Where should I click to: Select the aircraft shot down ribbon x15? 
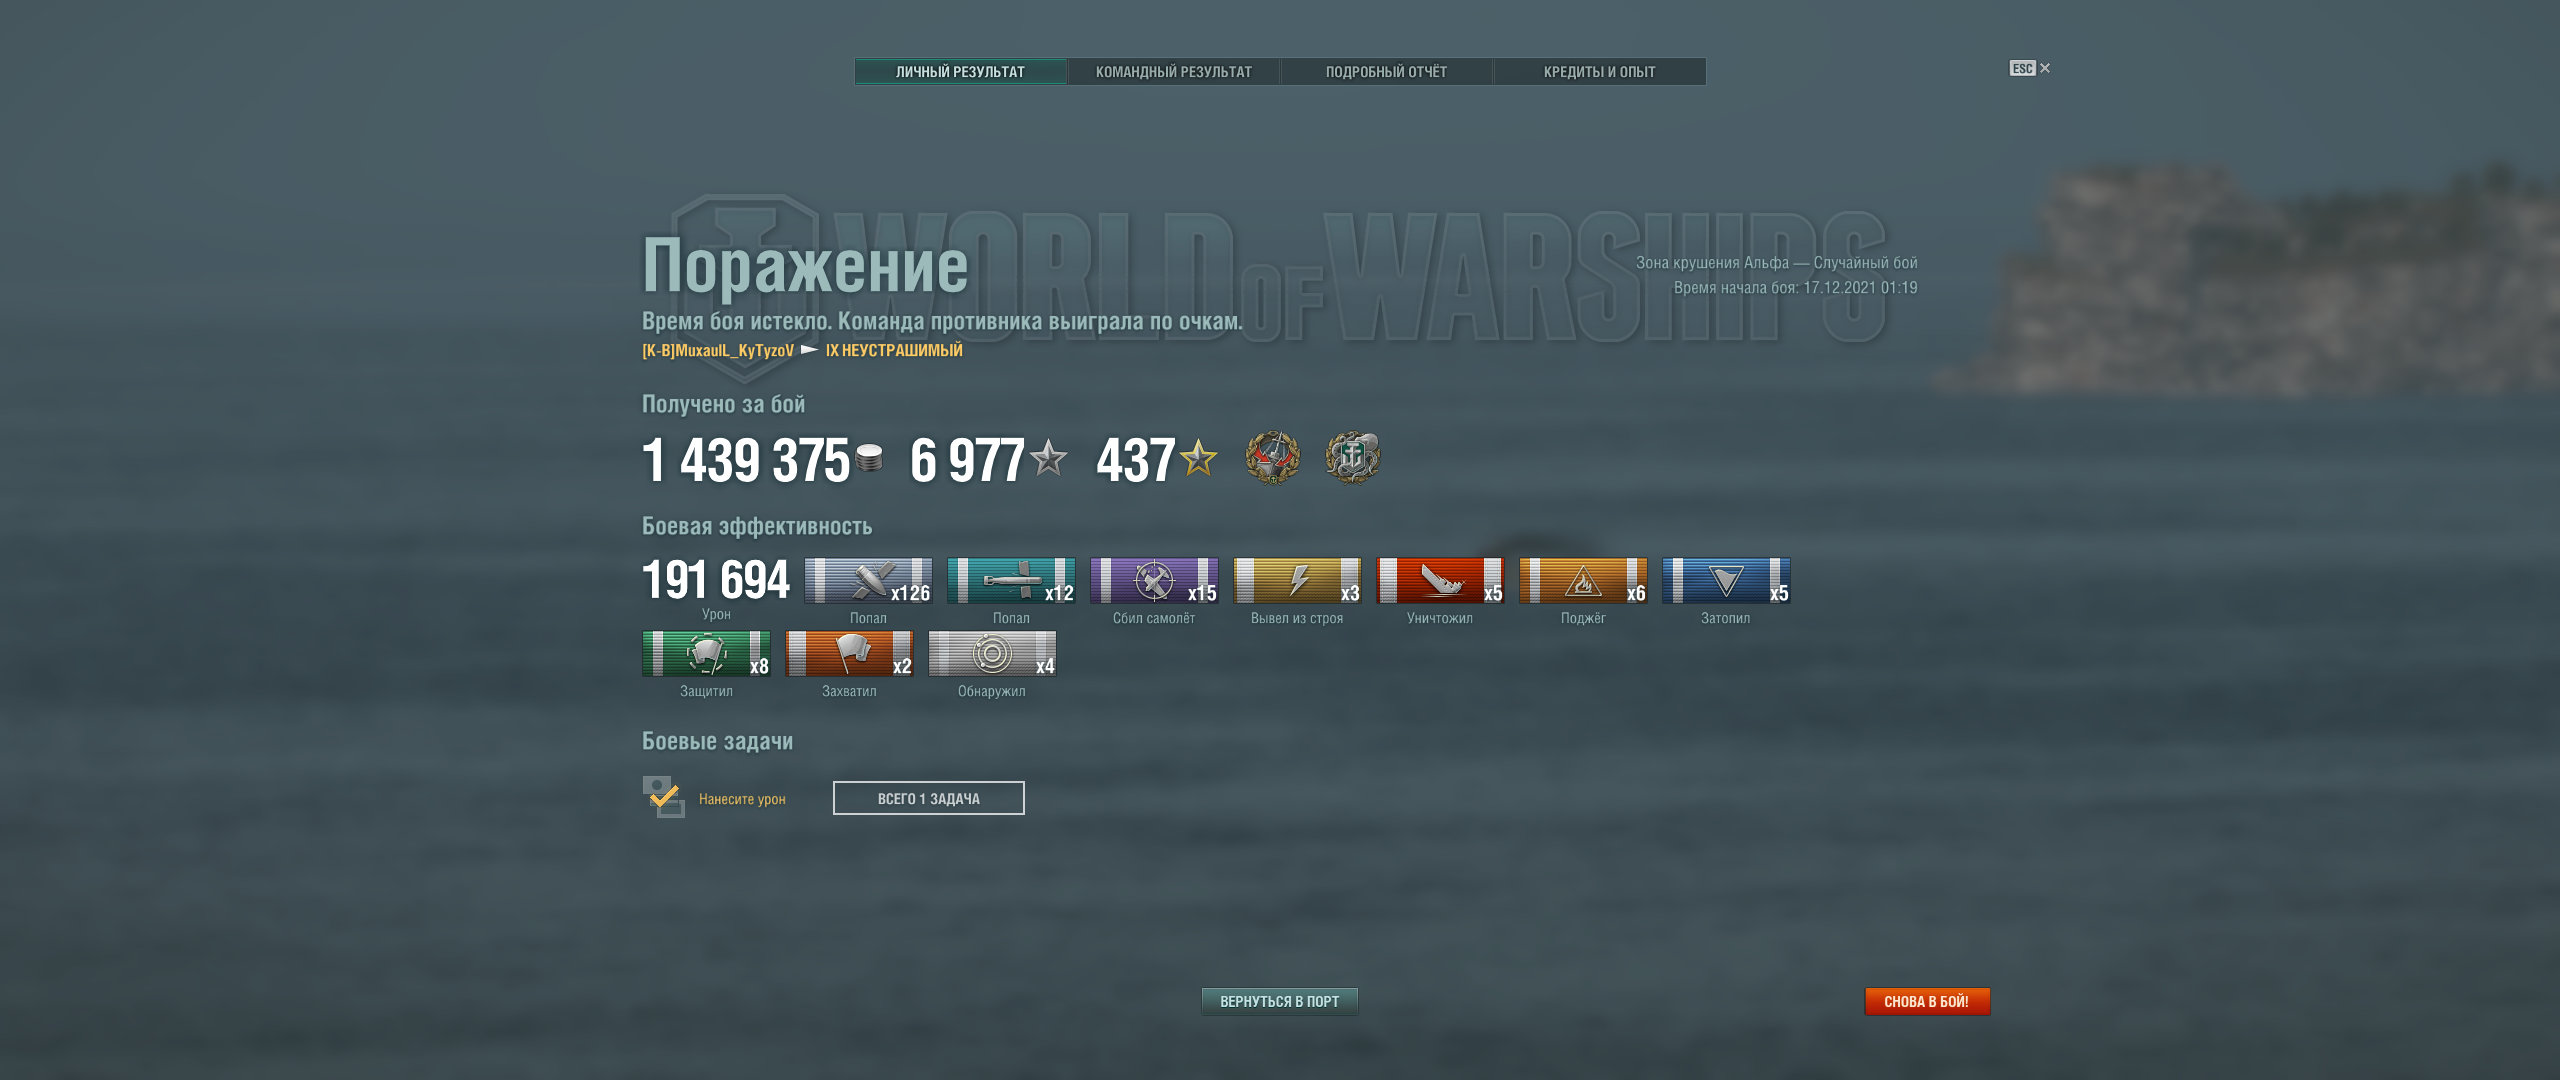click(x=1154, y=581)
